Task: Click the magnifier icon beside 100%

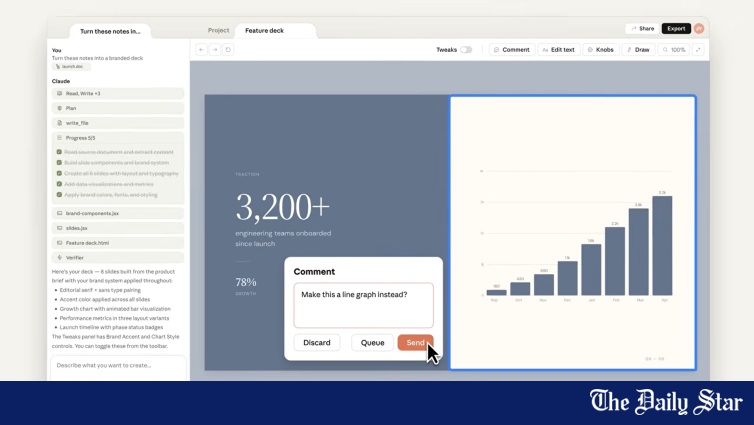Action: point(666,50)
